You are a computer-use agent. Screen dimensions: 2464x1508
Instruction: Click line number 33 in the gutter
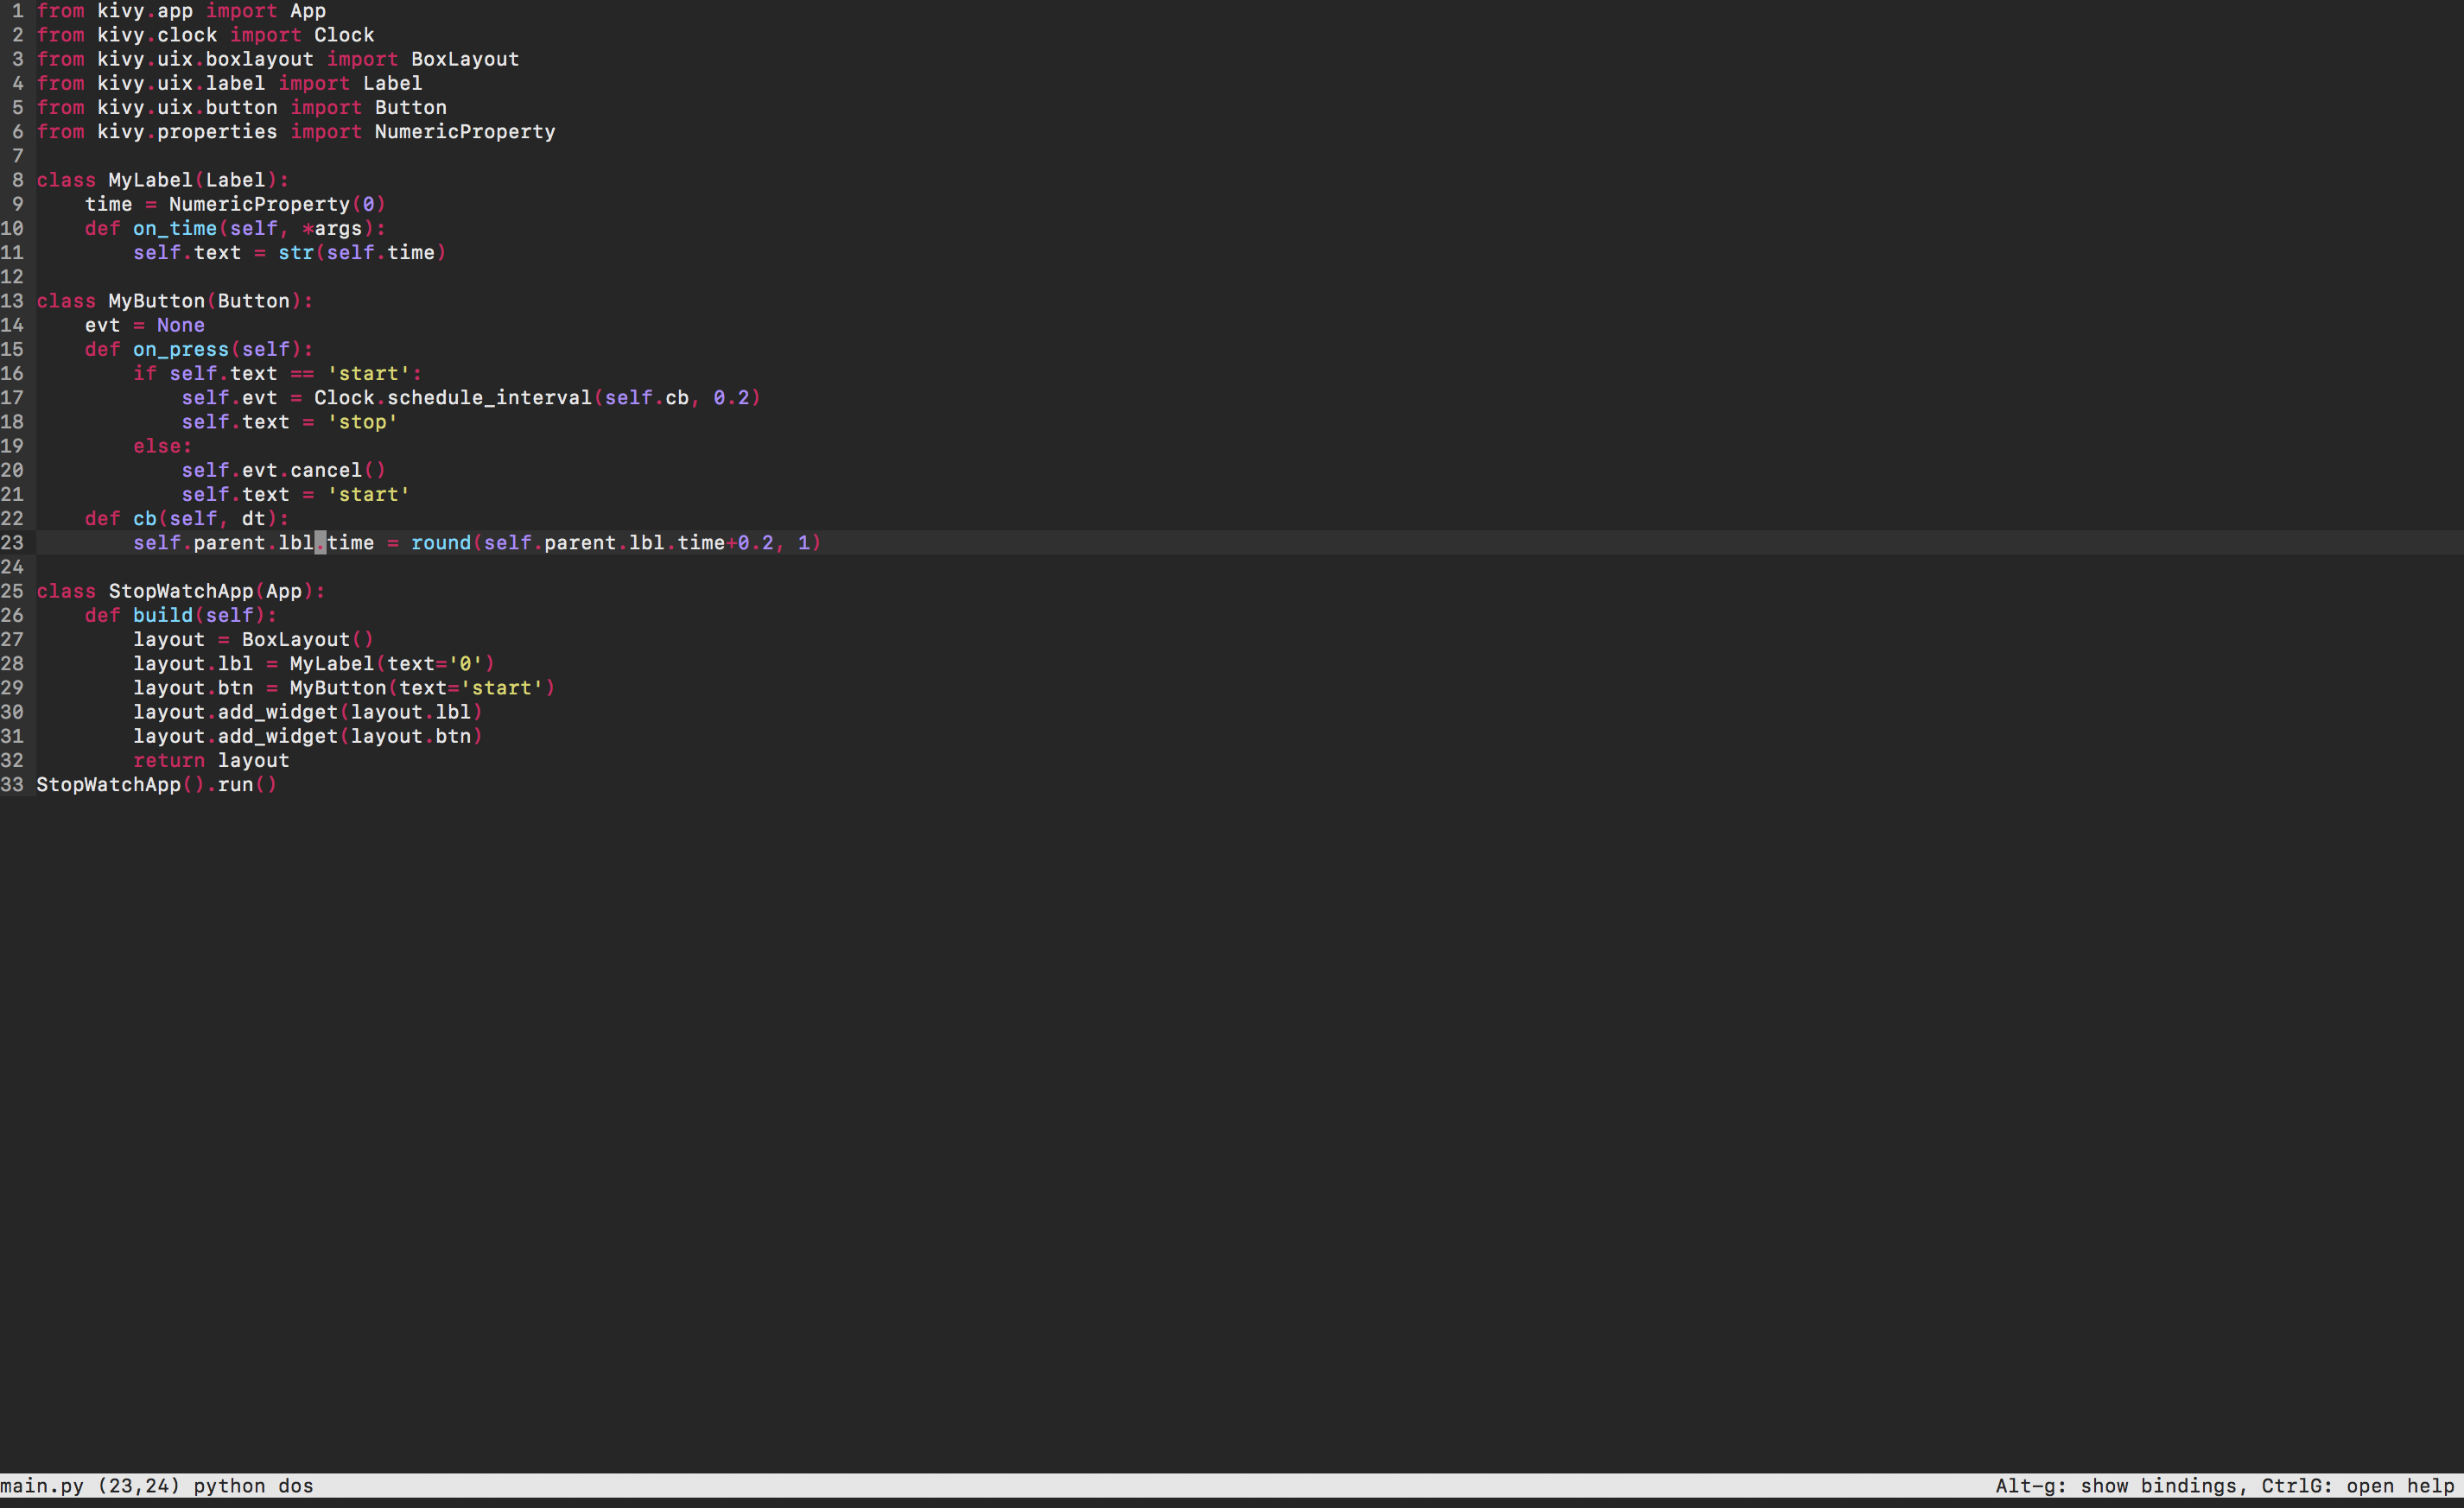pyautogui.click(x=12, y=785)
